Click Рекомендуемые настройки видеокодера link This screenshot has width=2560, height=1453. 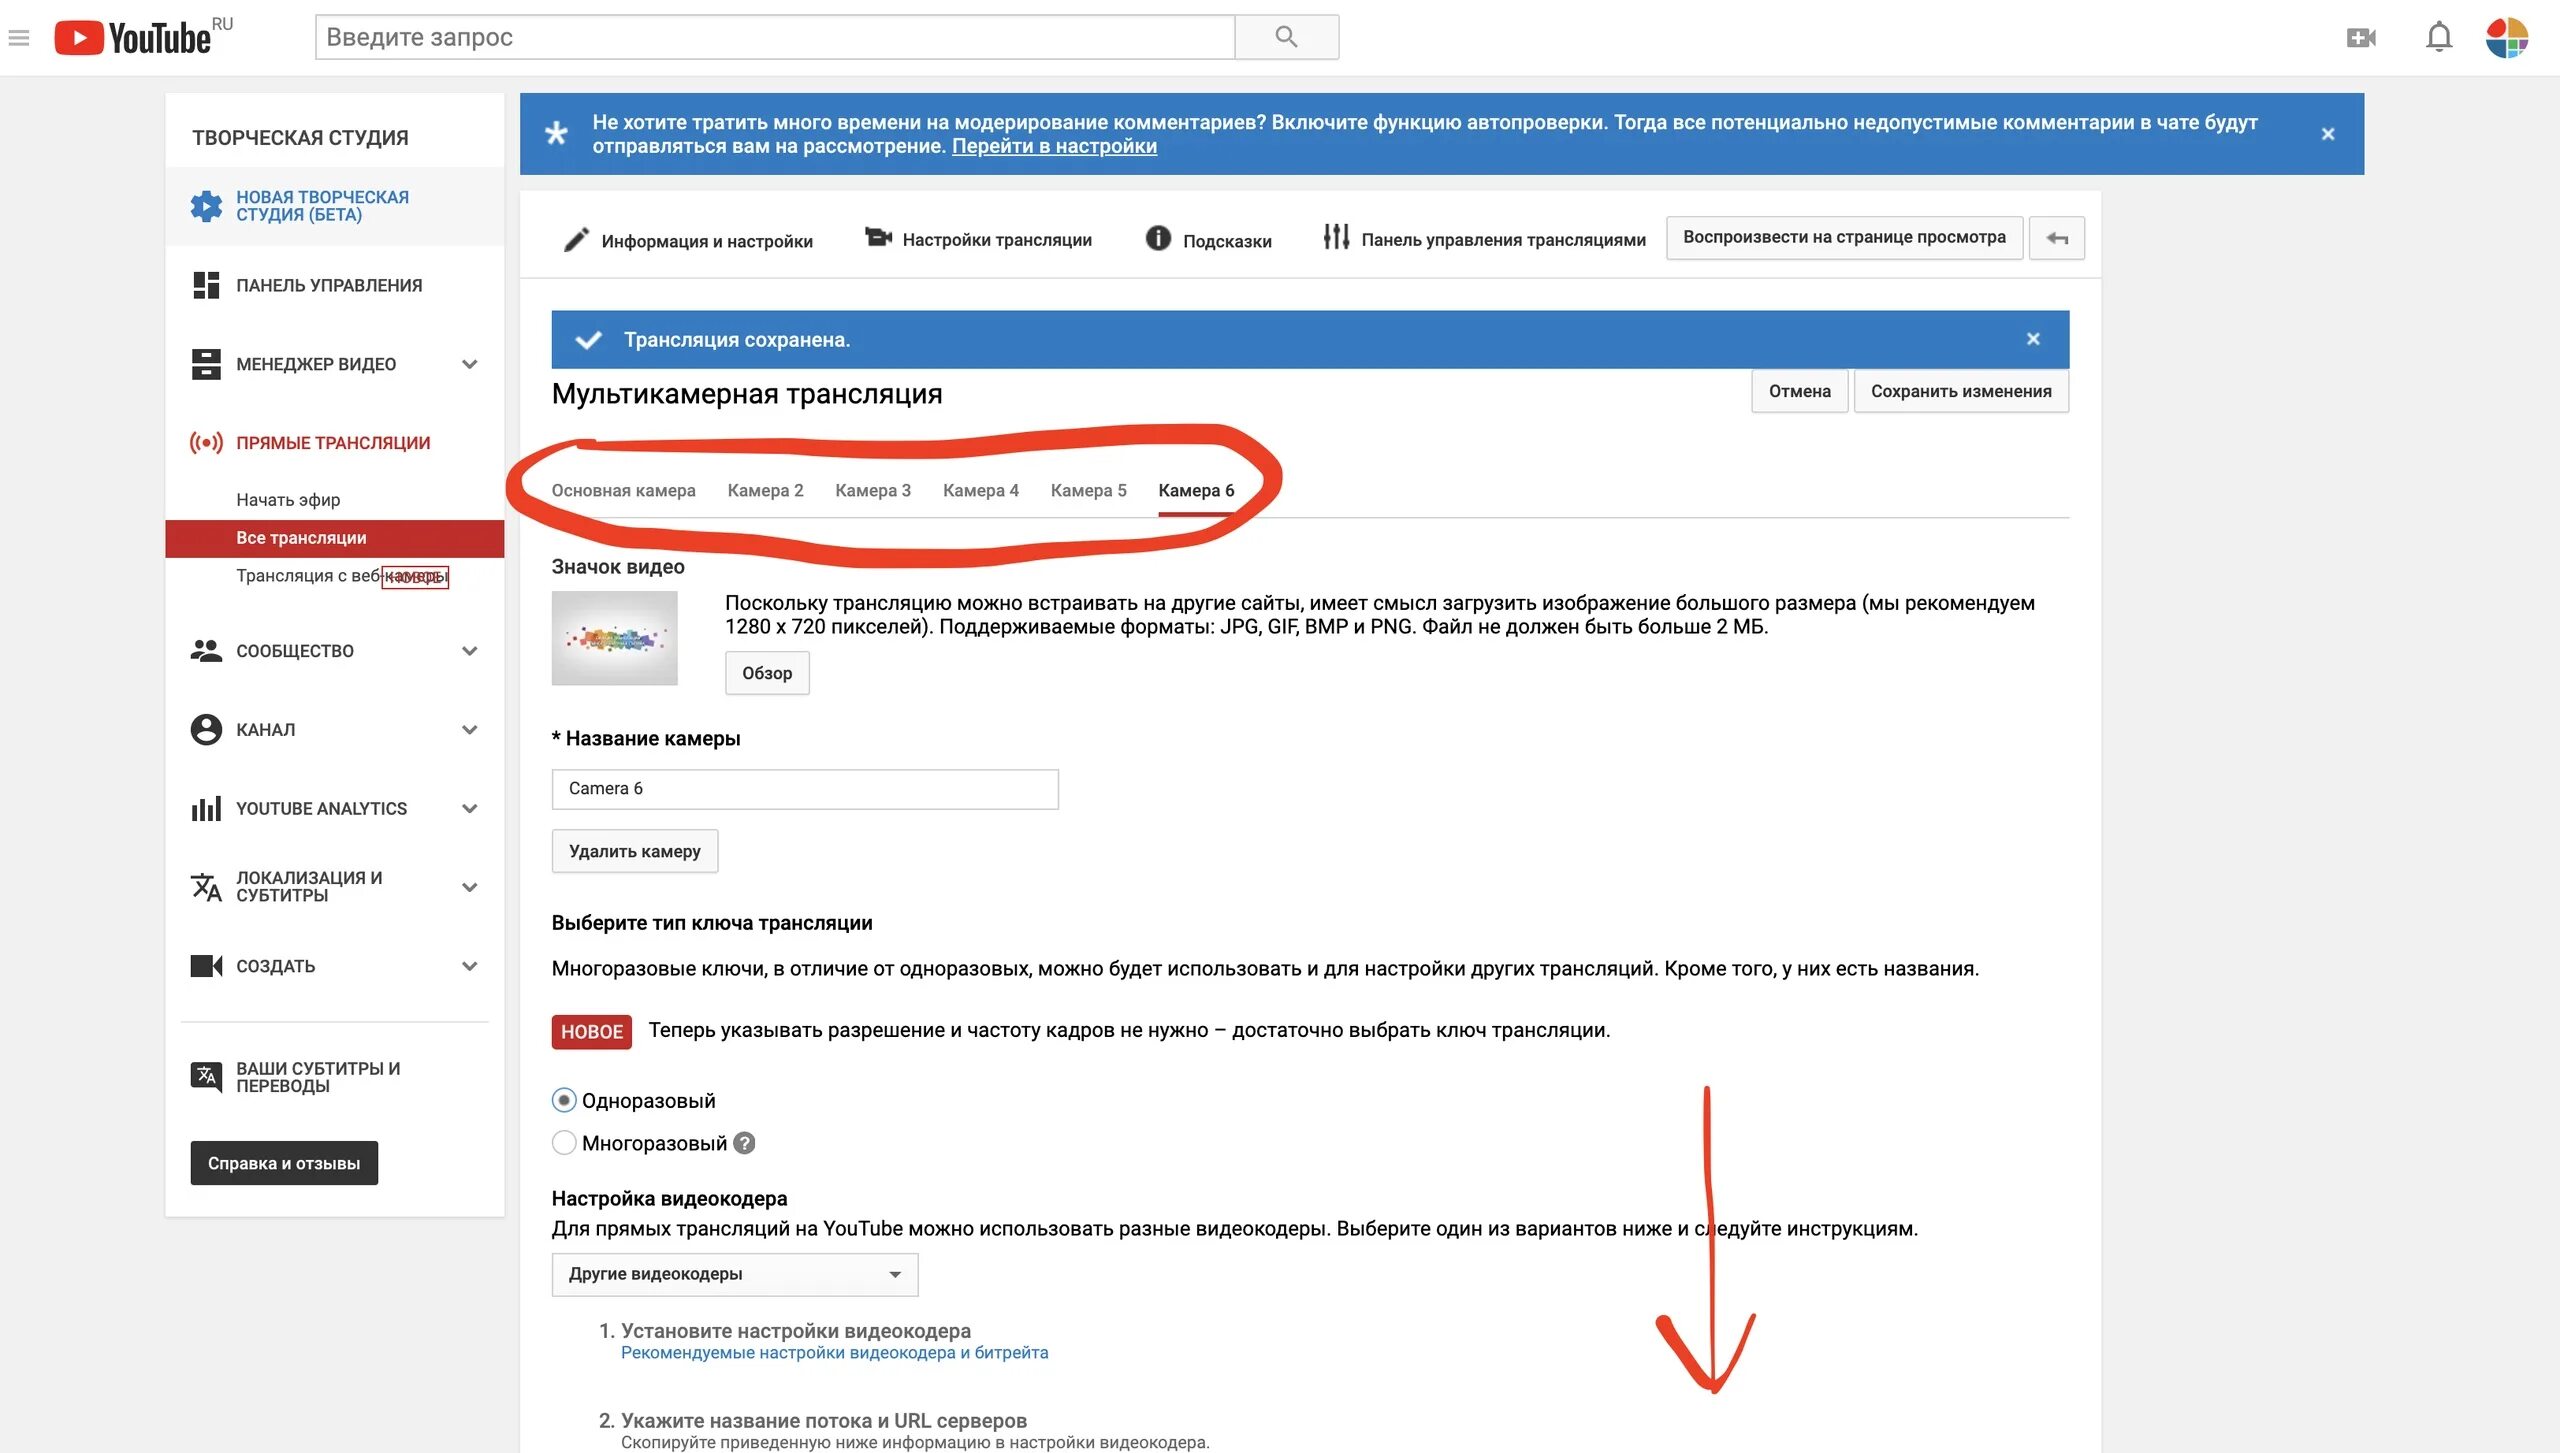(832, 1351)
